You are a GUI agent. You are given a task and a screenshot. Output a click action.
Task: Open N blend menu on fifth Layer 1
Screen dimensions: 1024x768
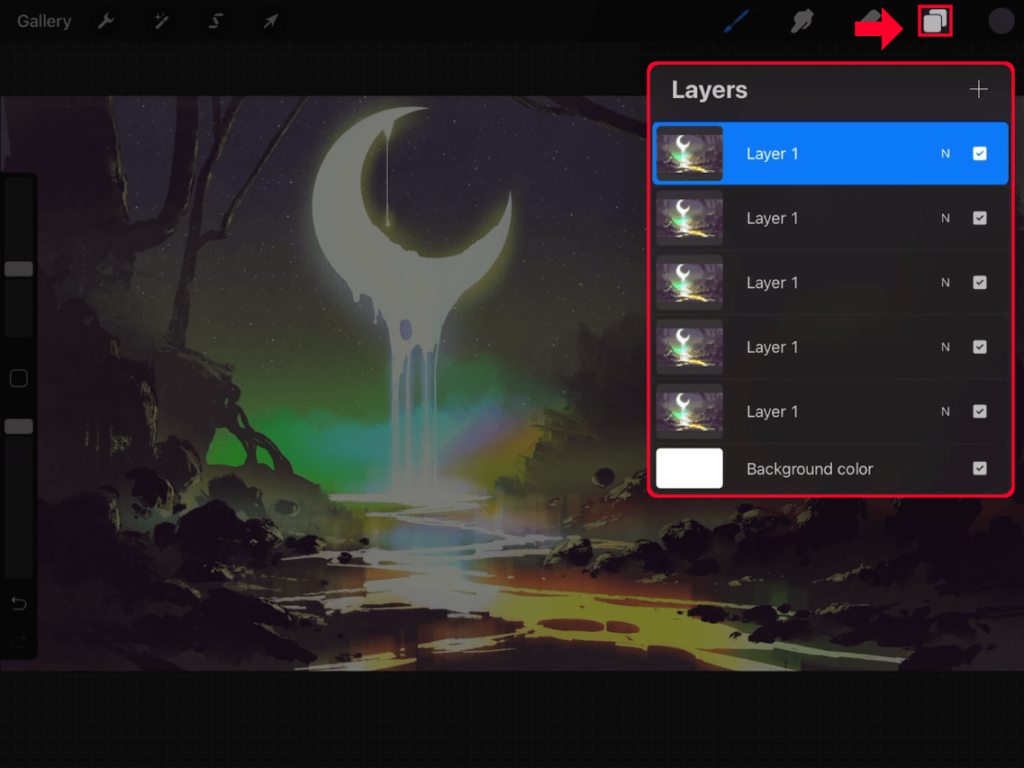[x=945, y=411]
